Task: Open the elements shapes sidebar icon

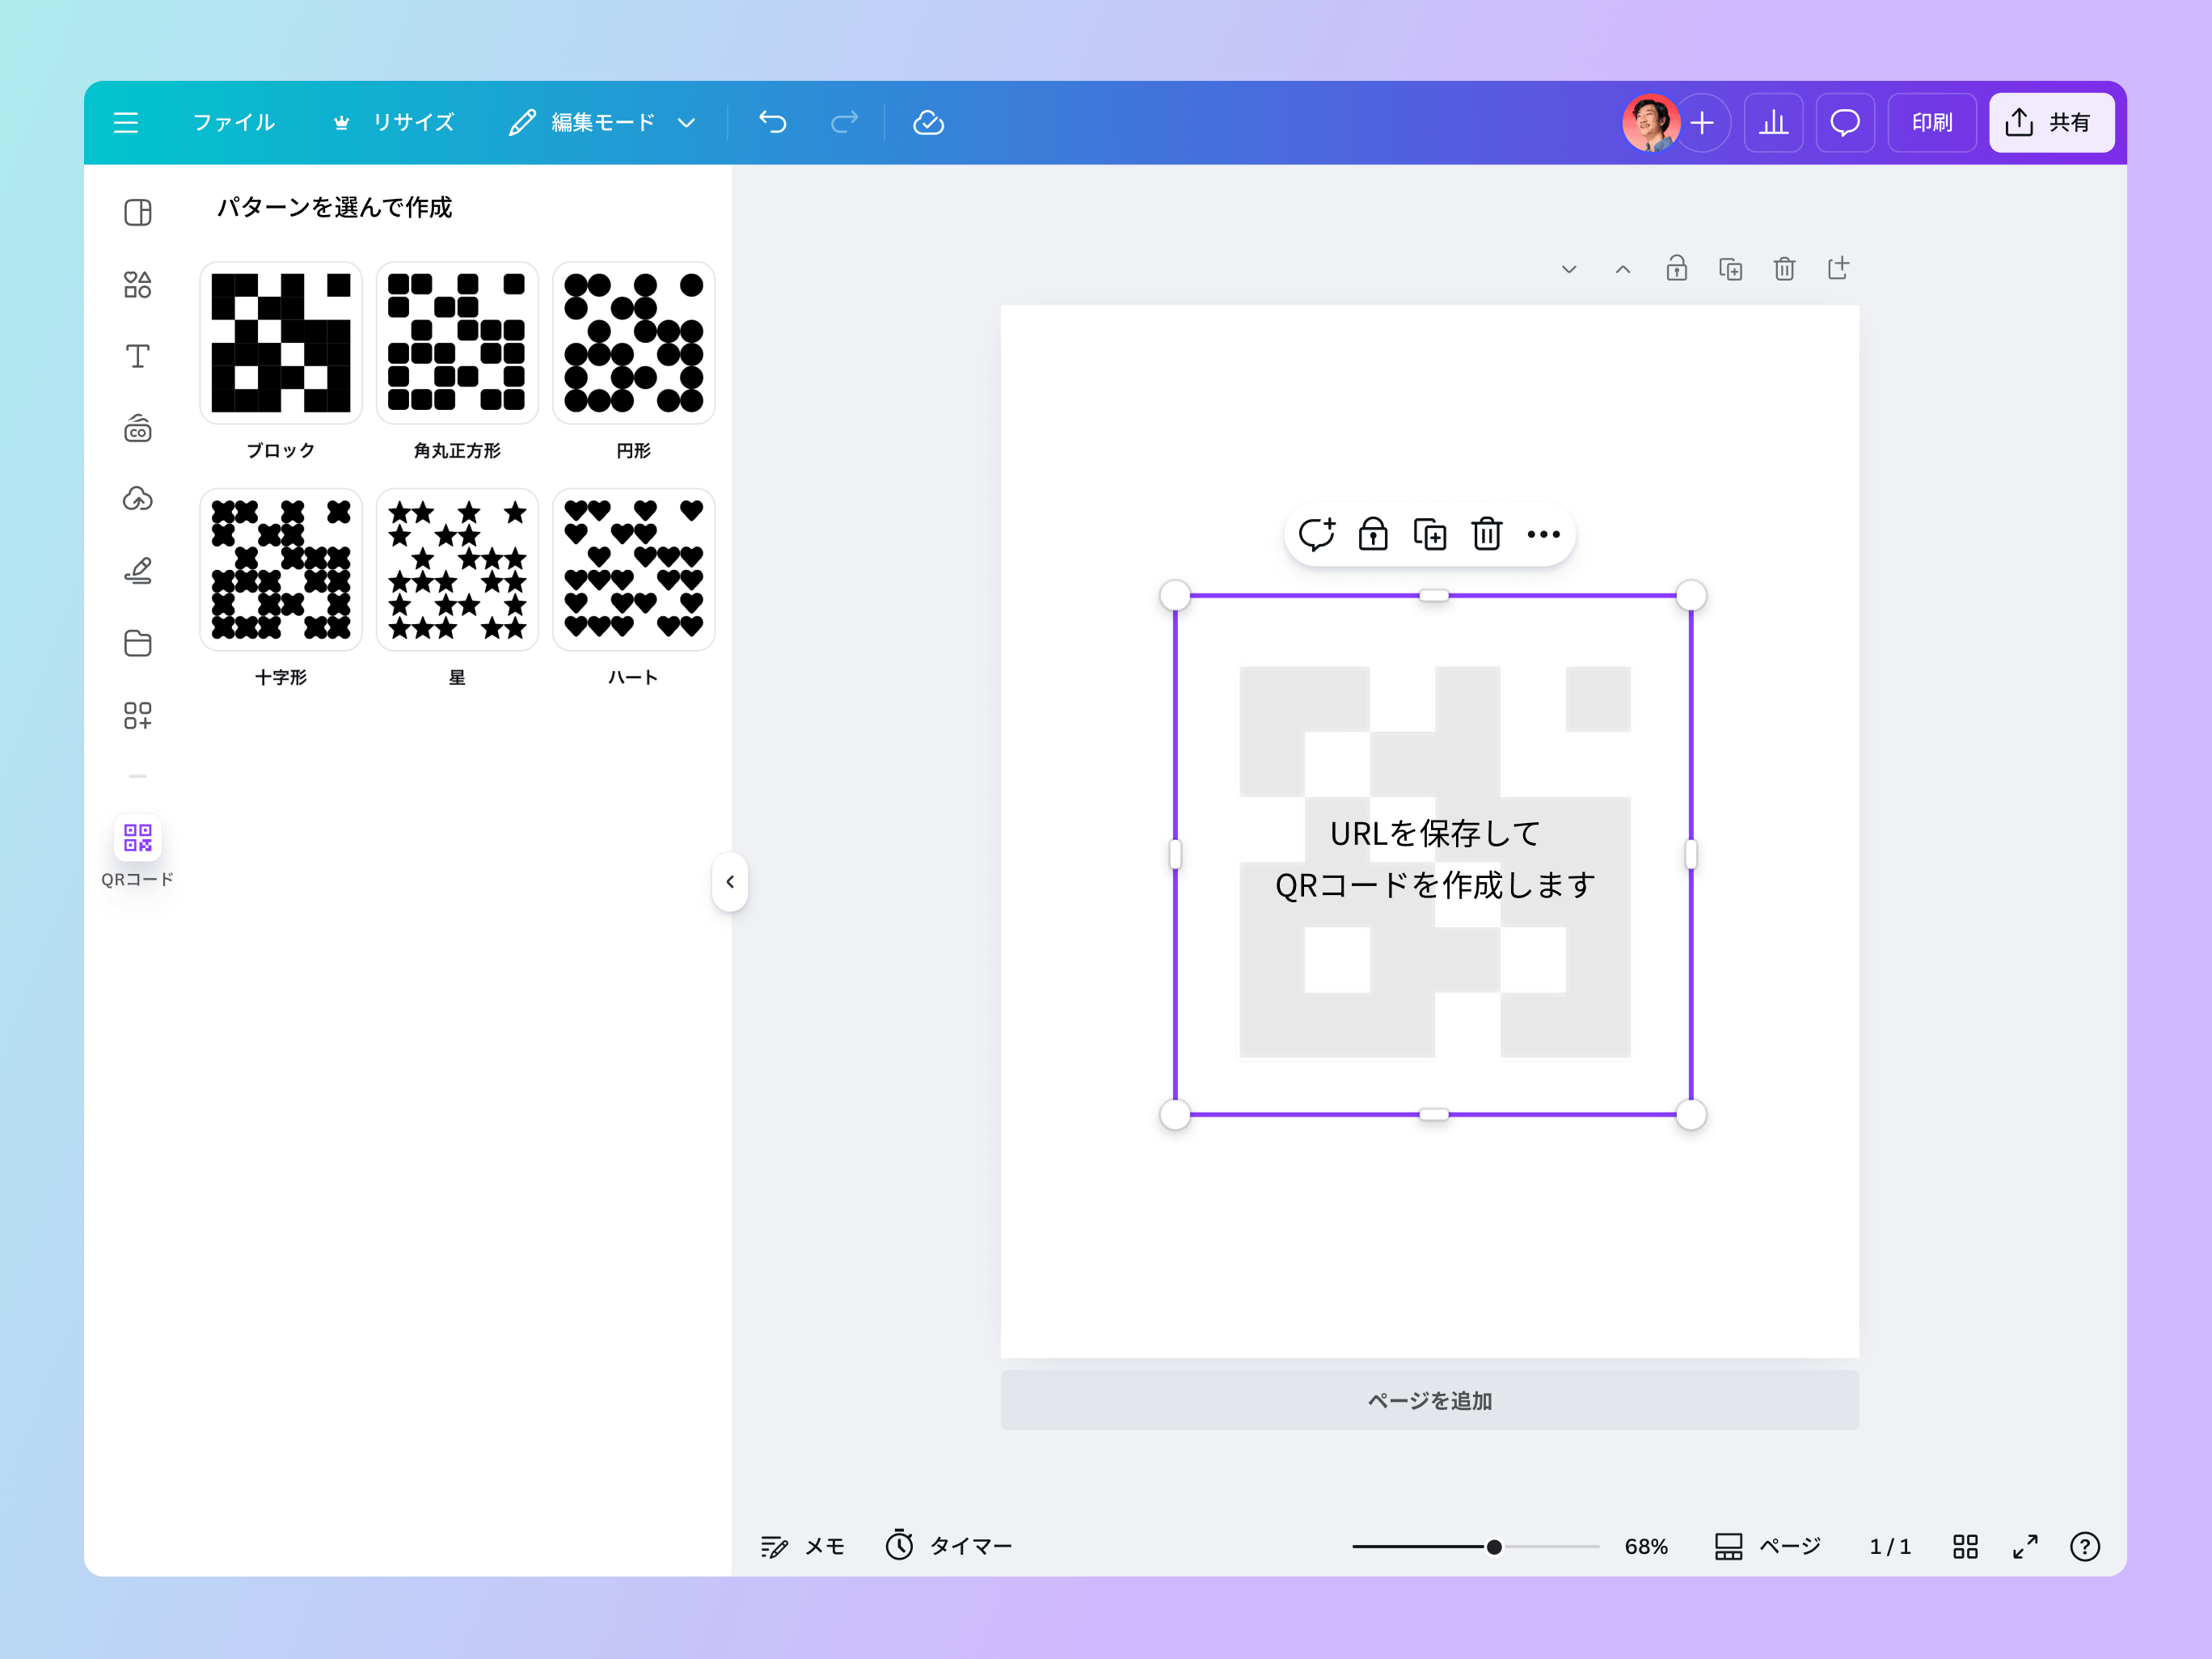Action: 138,285
